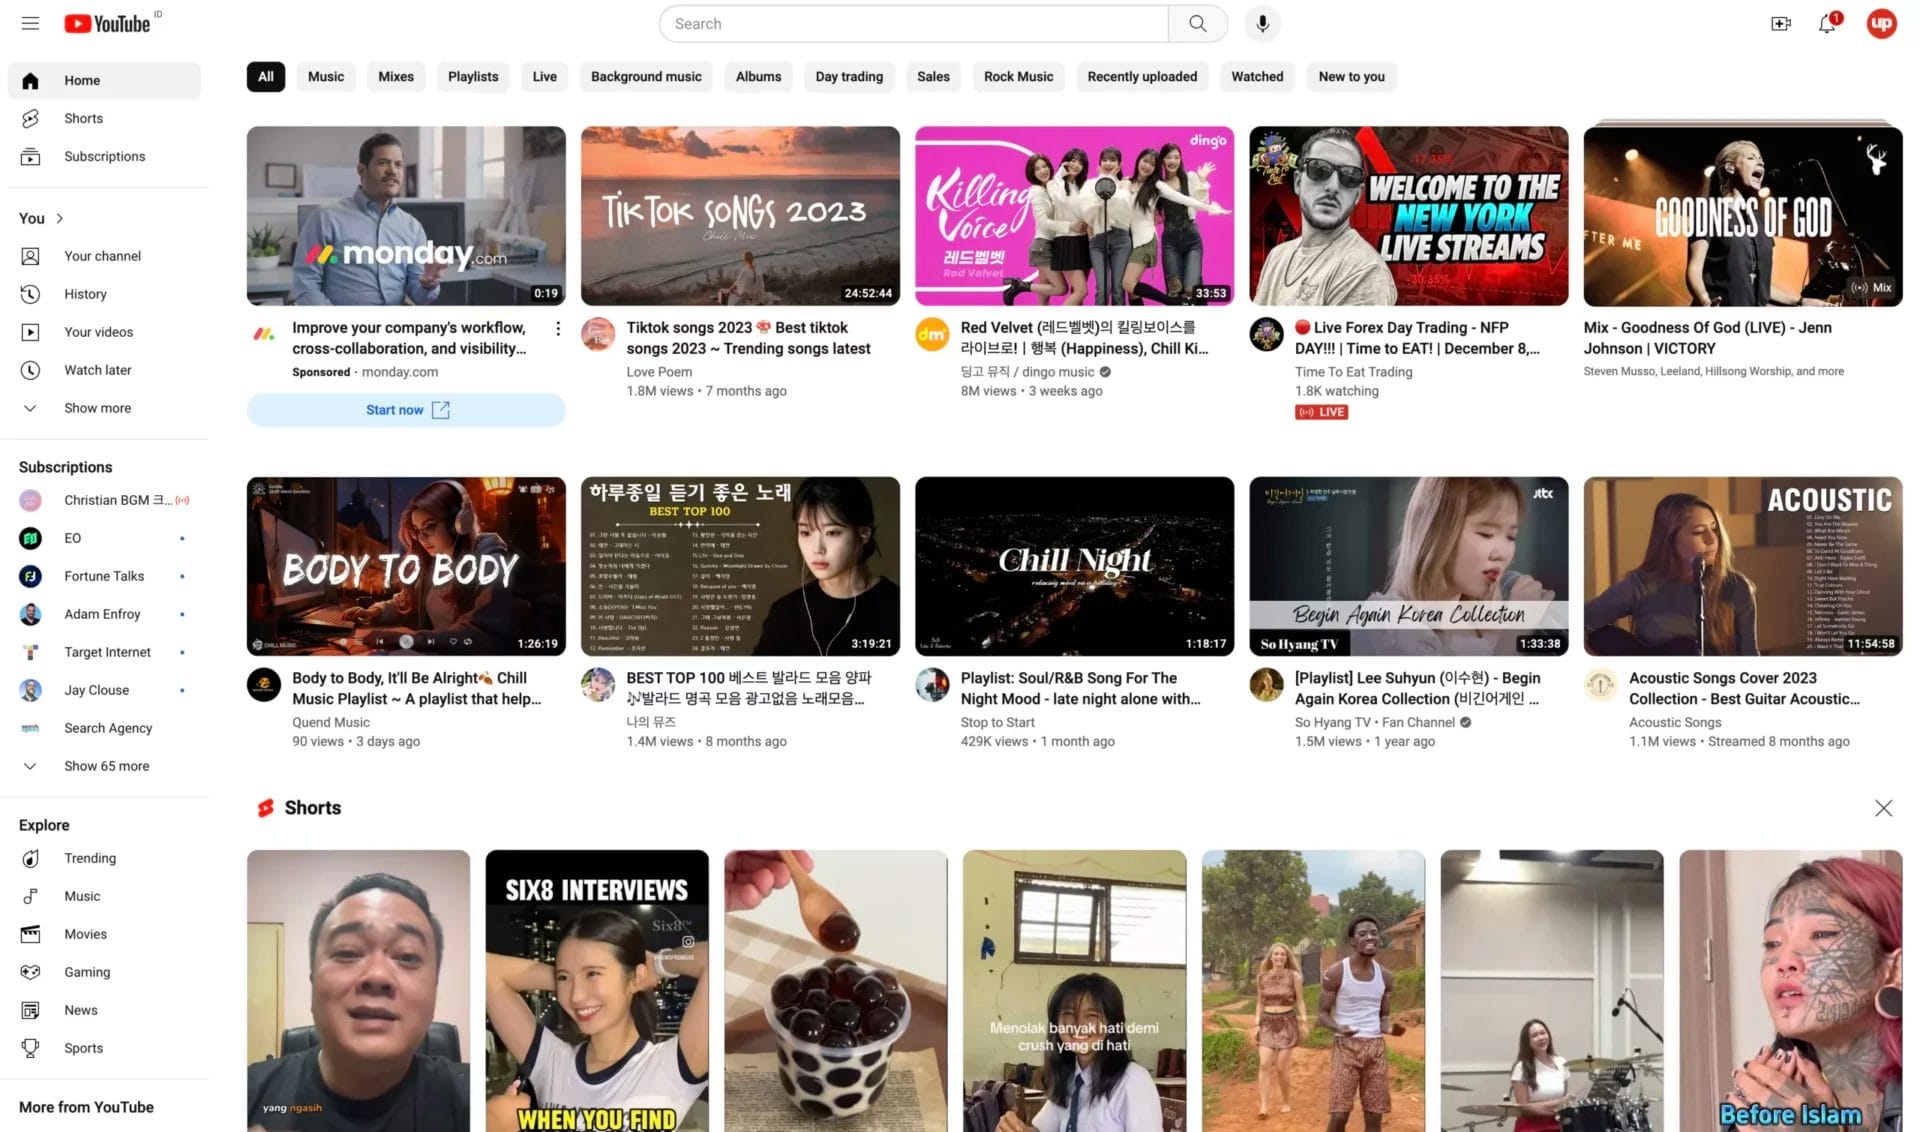Enable the Watched filter chip

(x=1257, y=76)
